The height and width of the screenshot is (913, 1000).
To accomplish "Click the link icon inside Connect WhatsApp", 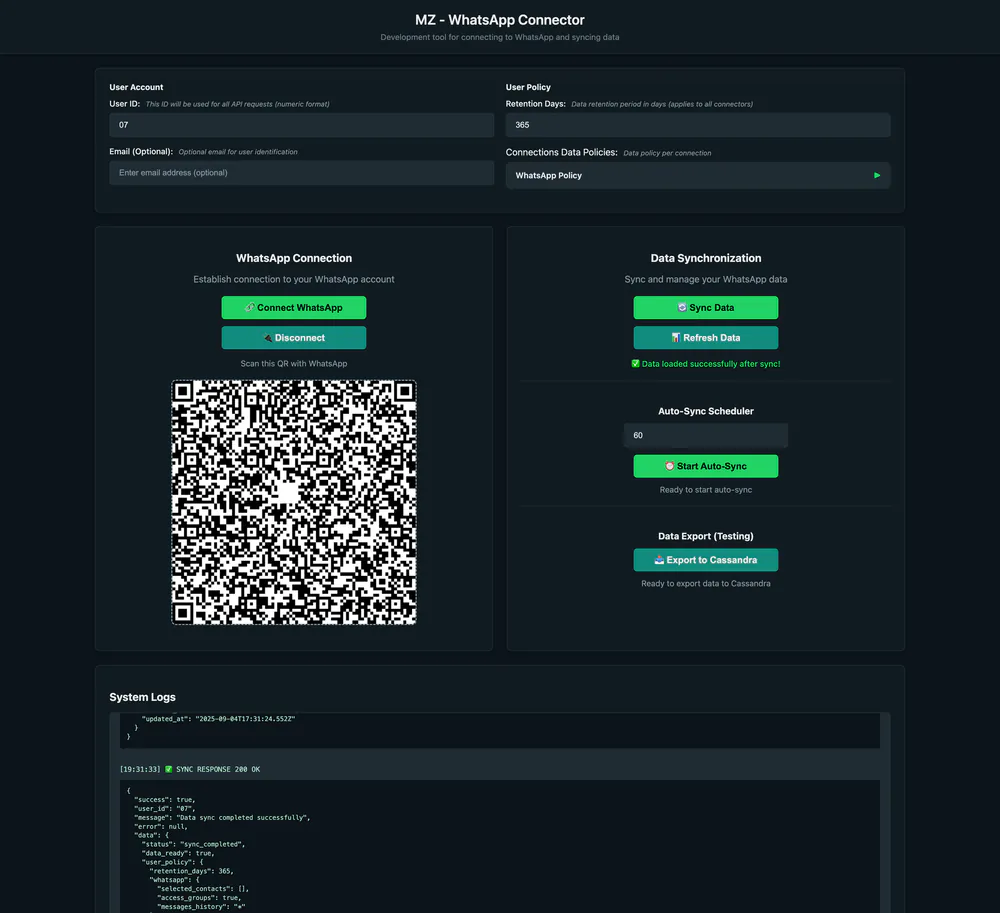I will (250, 307).
